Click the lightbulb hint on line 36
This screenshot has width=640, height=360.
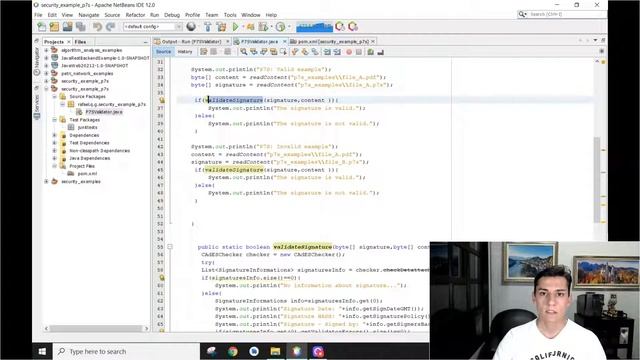click(162, 100)
